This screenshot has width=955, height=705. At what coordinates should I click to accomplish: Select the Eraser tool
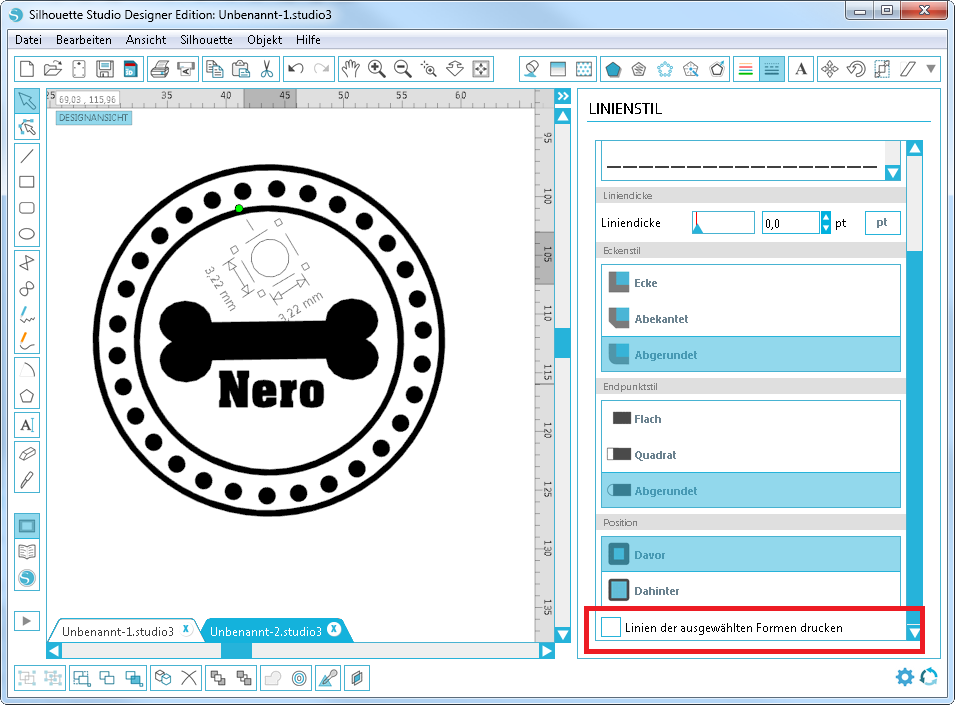pyautogui.click(x=27, y=452)
